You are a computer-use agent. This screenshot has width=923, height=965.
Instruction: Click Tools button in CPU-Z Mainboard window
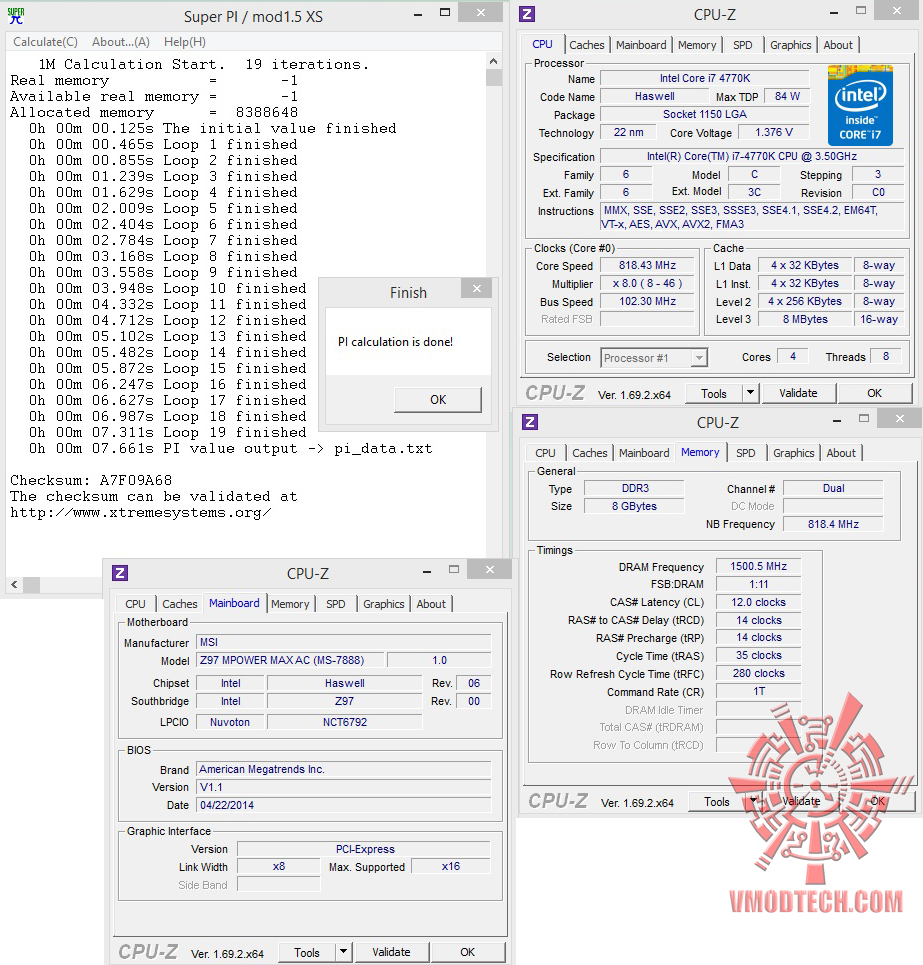point(306,953)
